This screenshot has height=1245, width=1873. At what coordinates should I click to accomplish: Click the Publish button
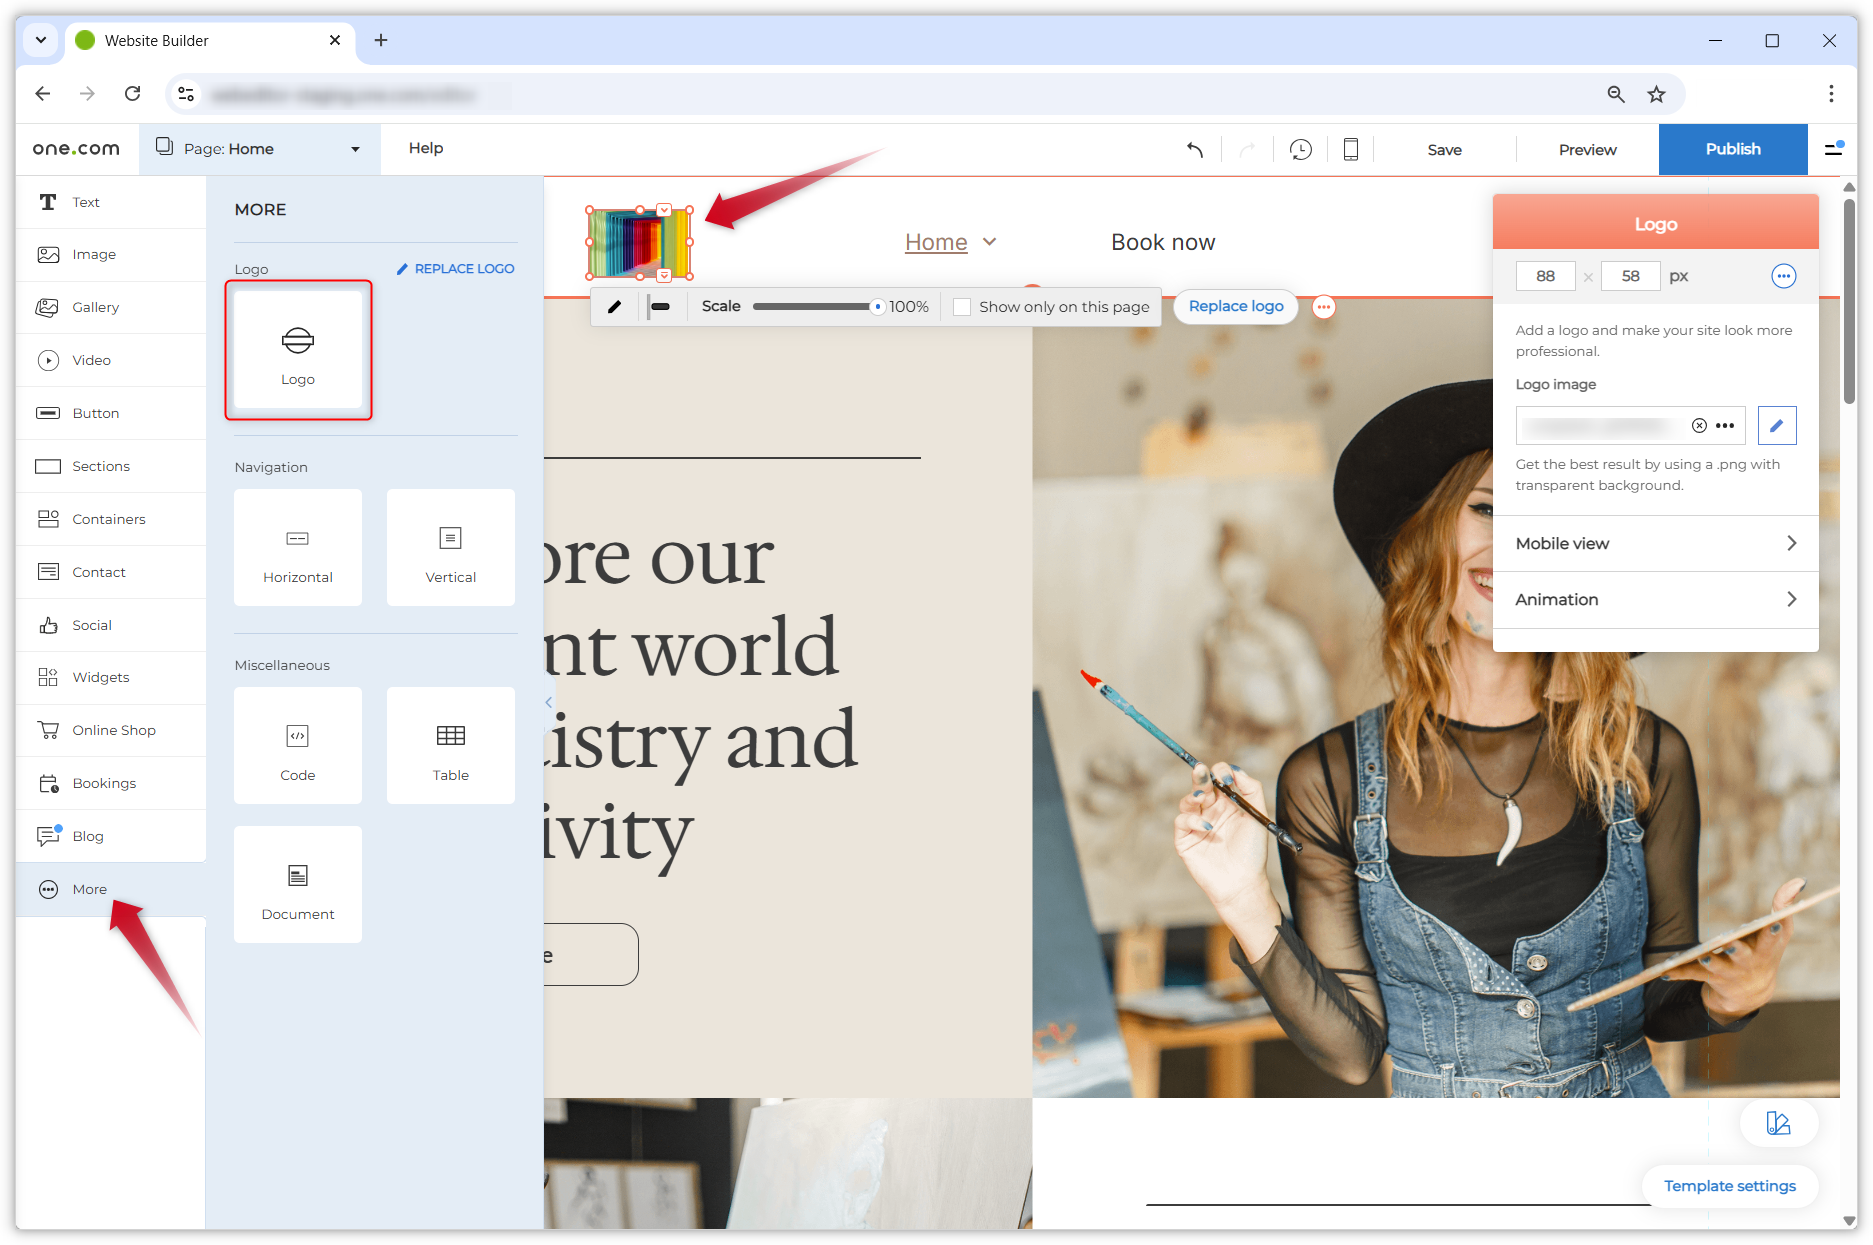(1733, 149)
